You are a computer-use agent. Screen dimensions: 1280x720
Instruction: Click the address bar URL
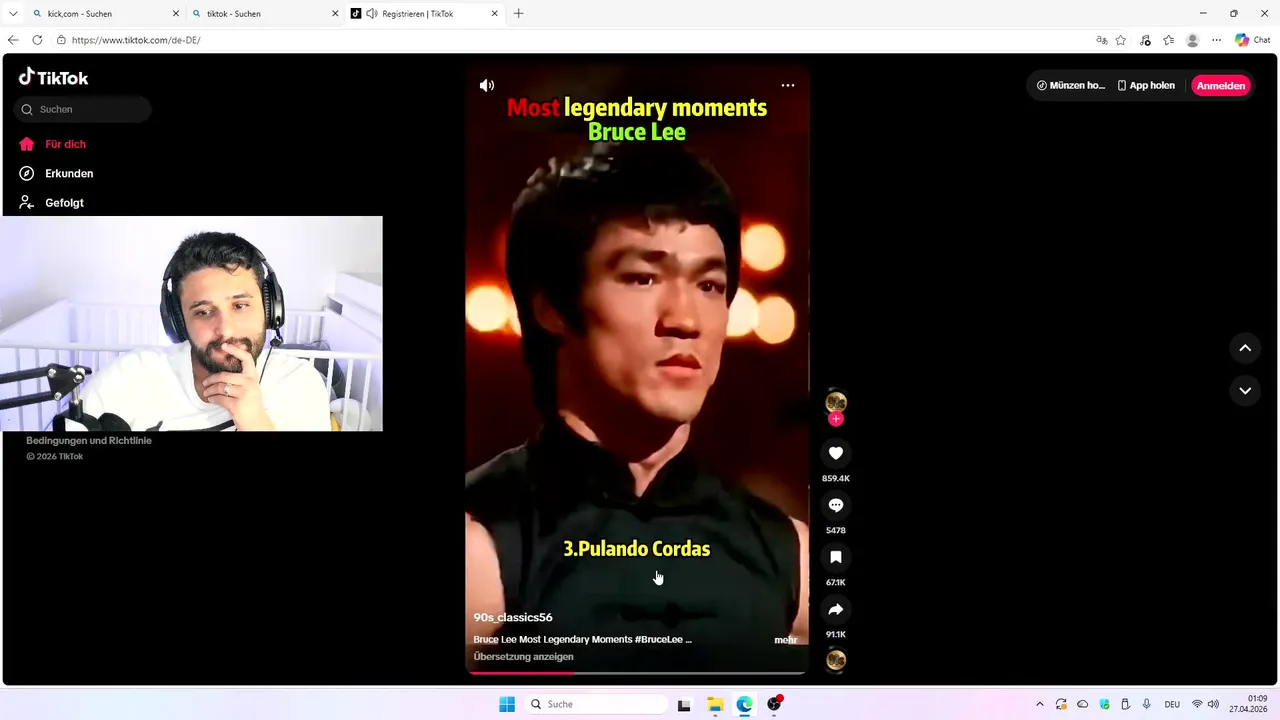pyautogui.click(x=136, y=40)
